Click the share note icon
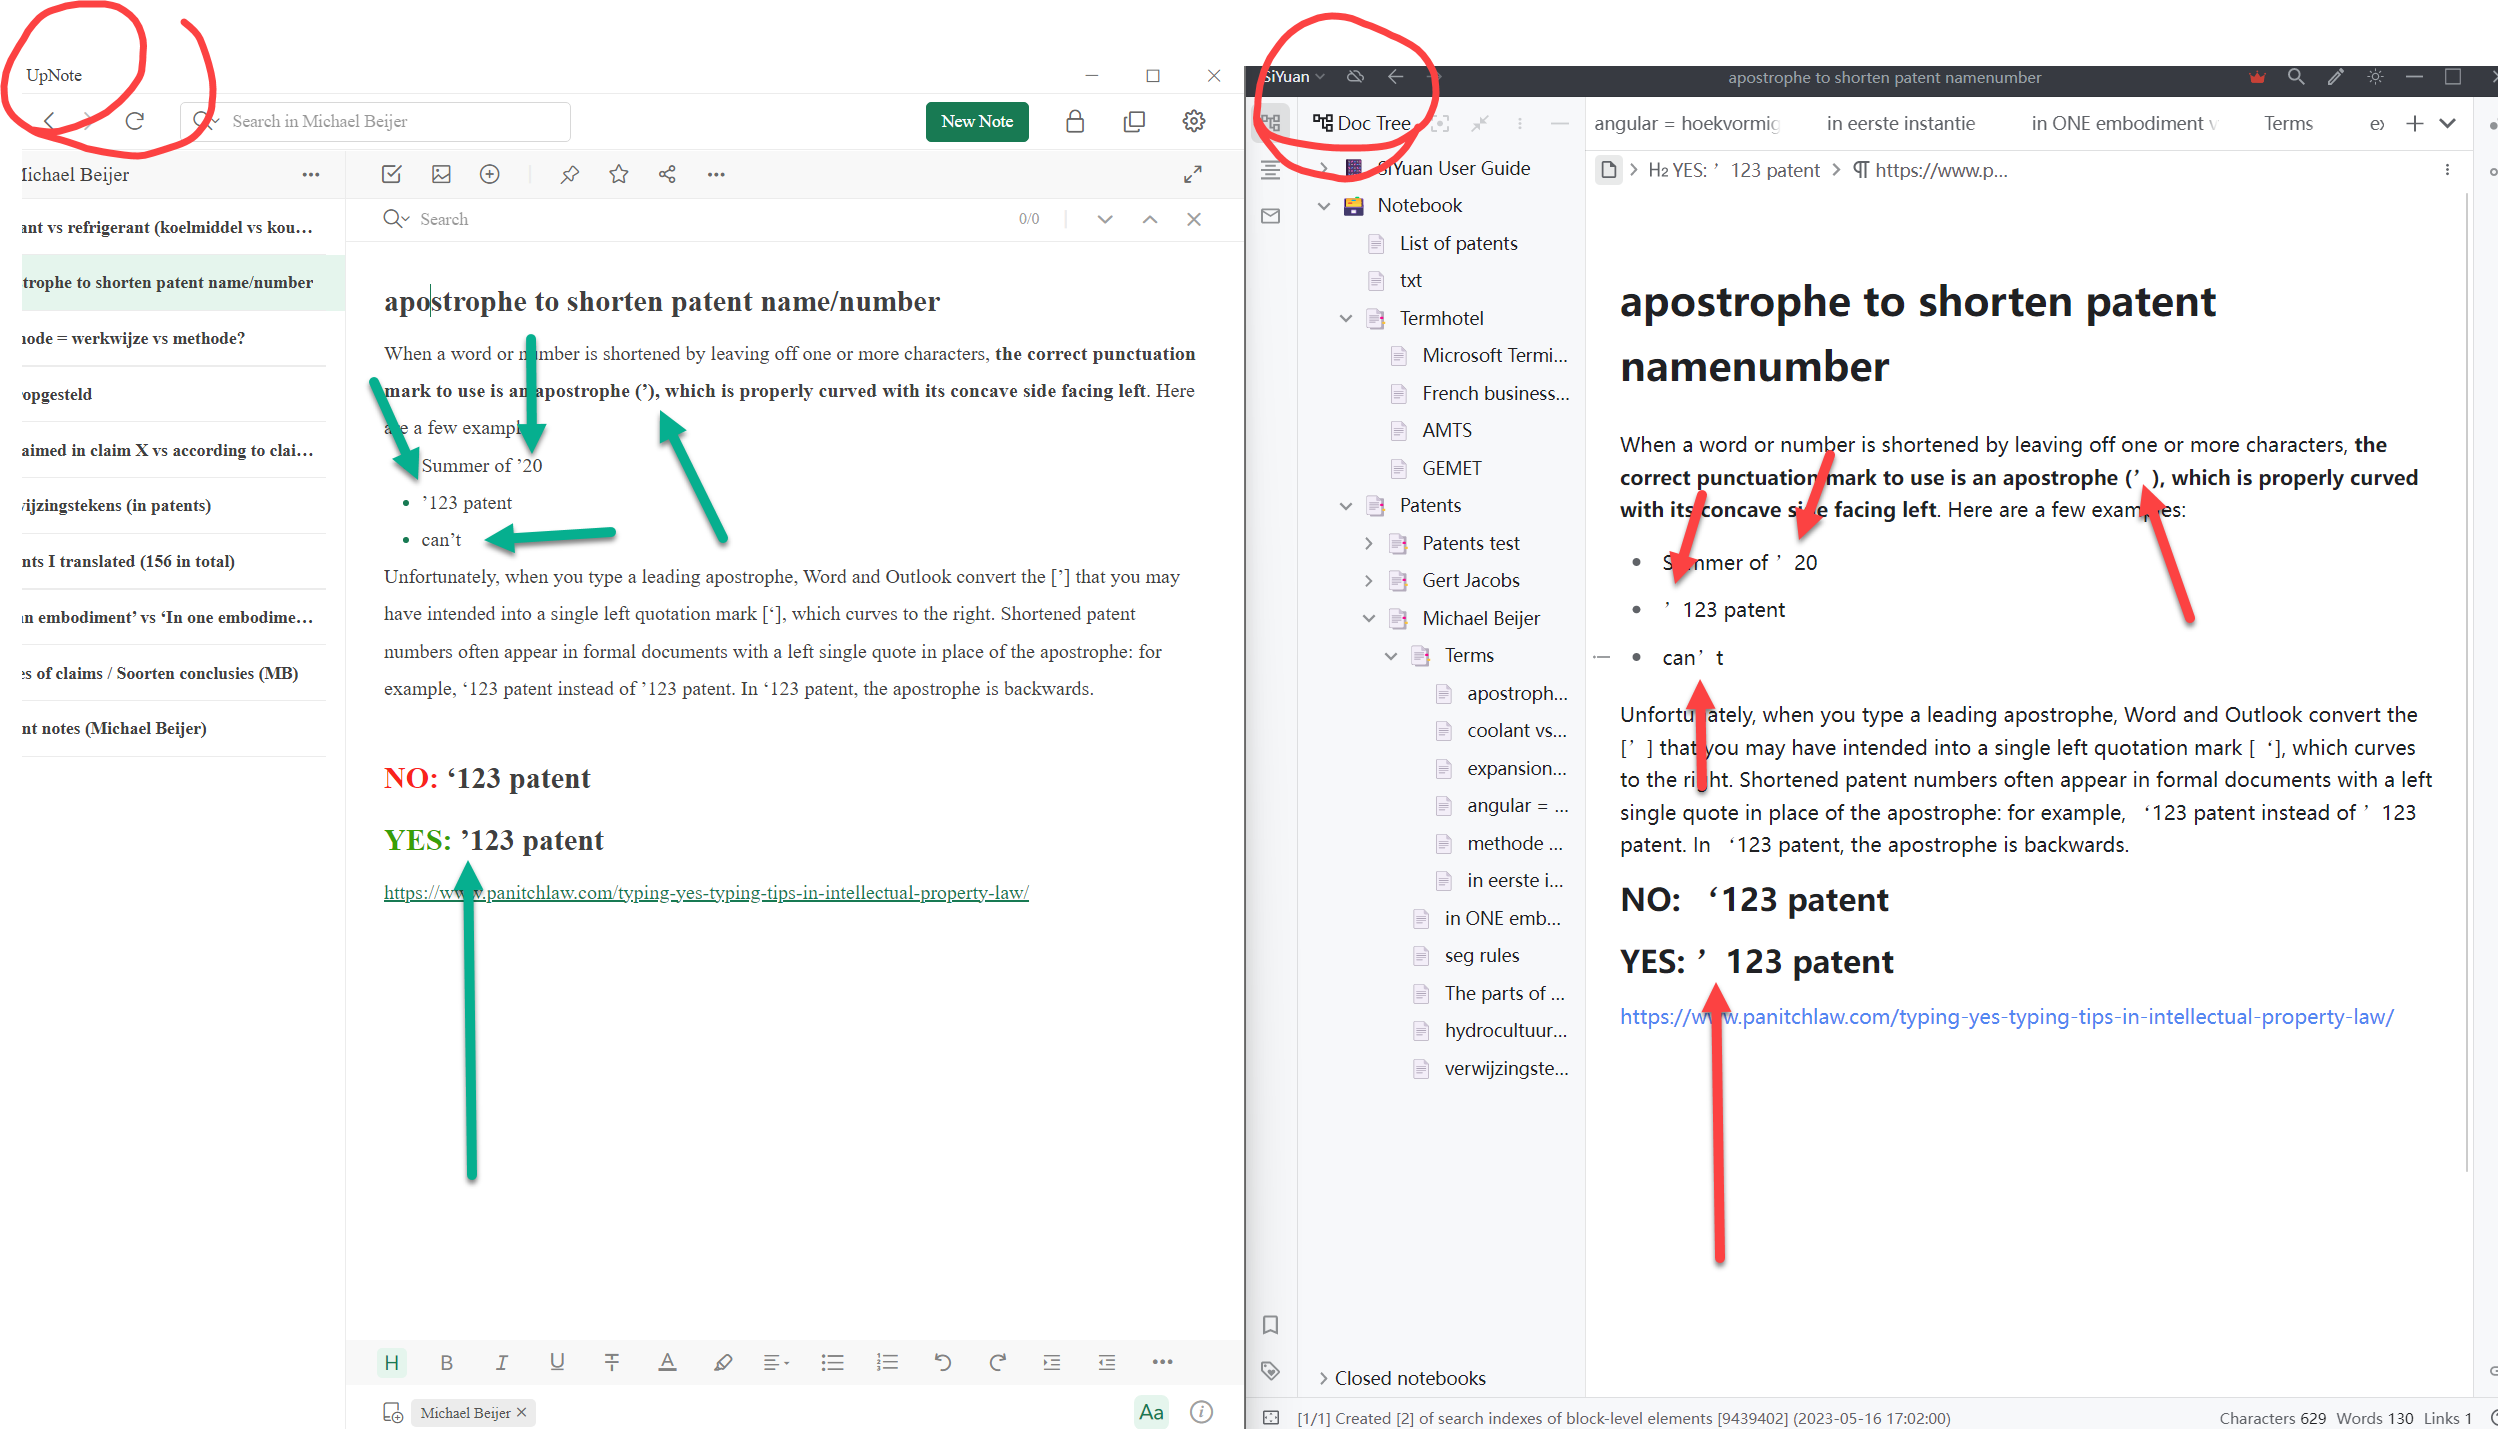Screen dimensions: 2498x1429 667,174
